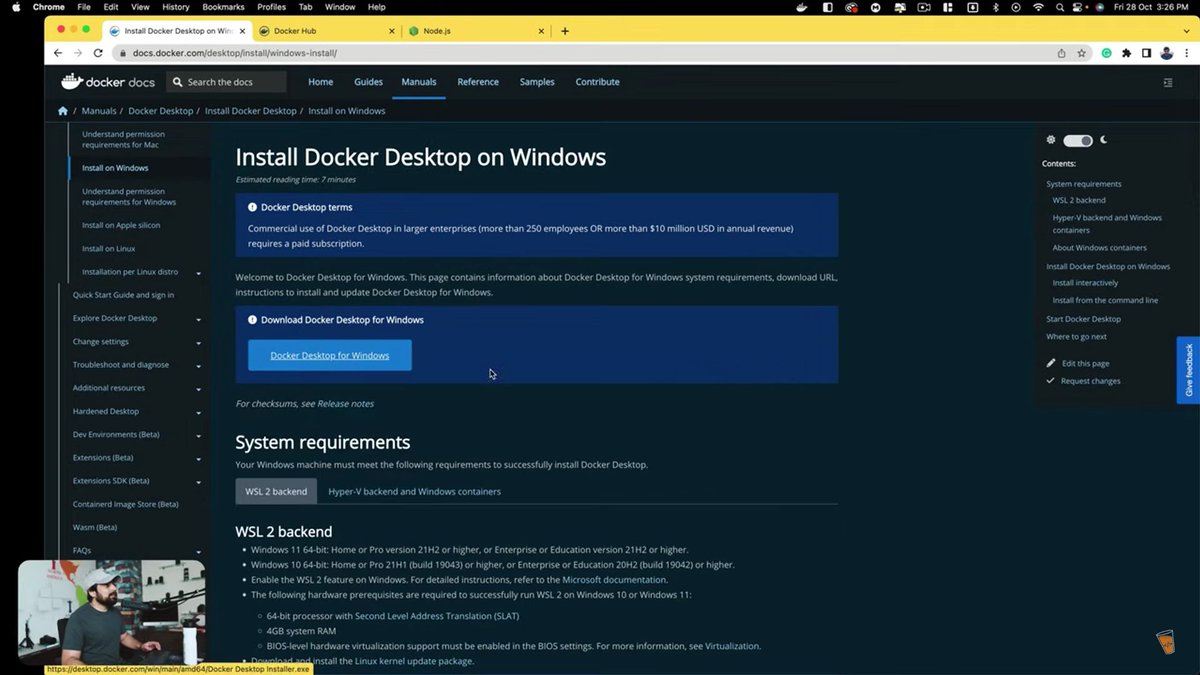Click the share icon in address bar
This screenshot has height=675, width=1200.
coord(1062,53)
